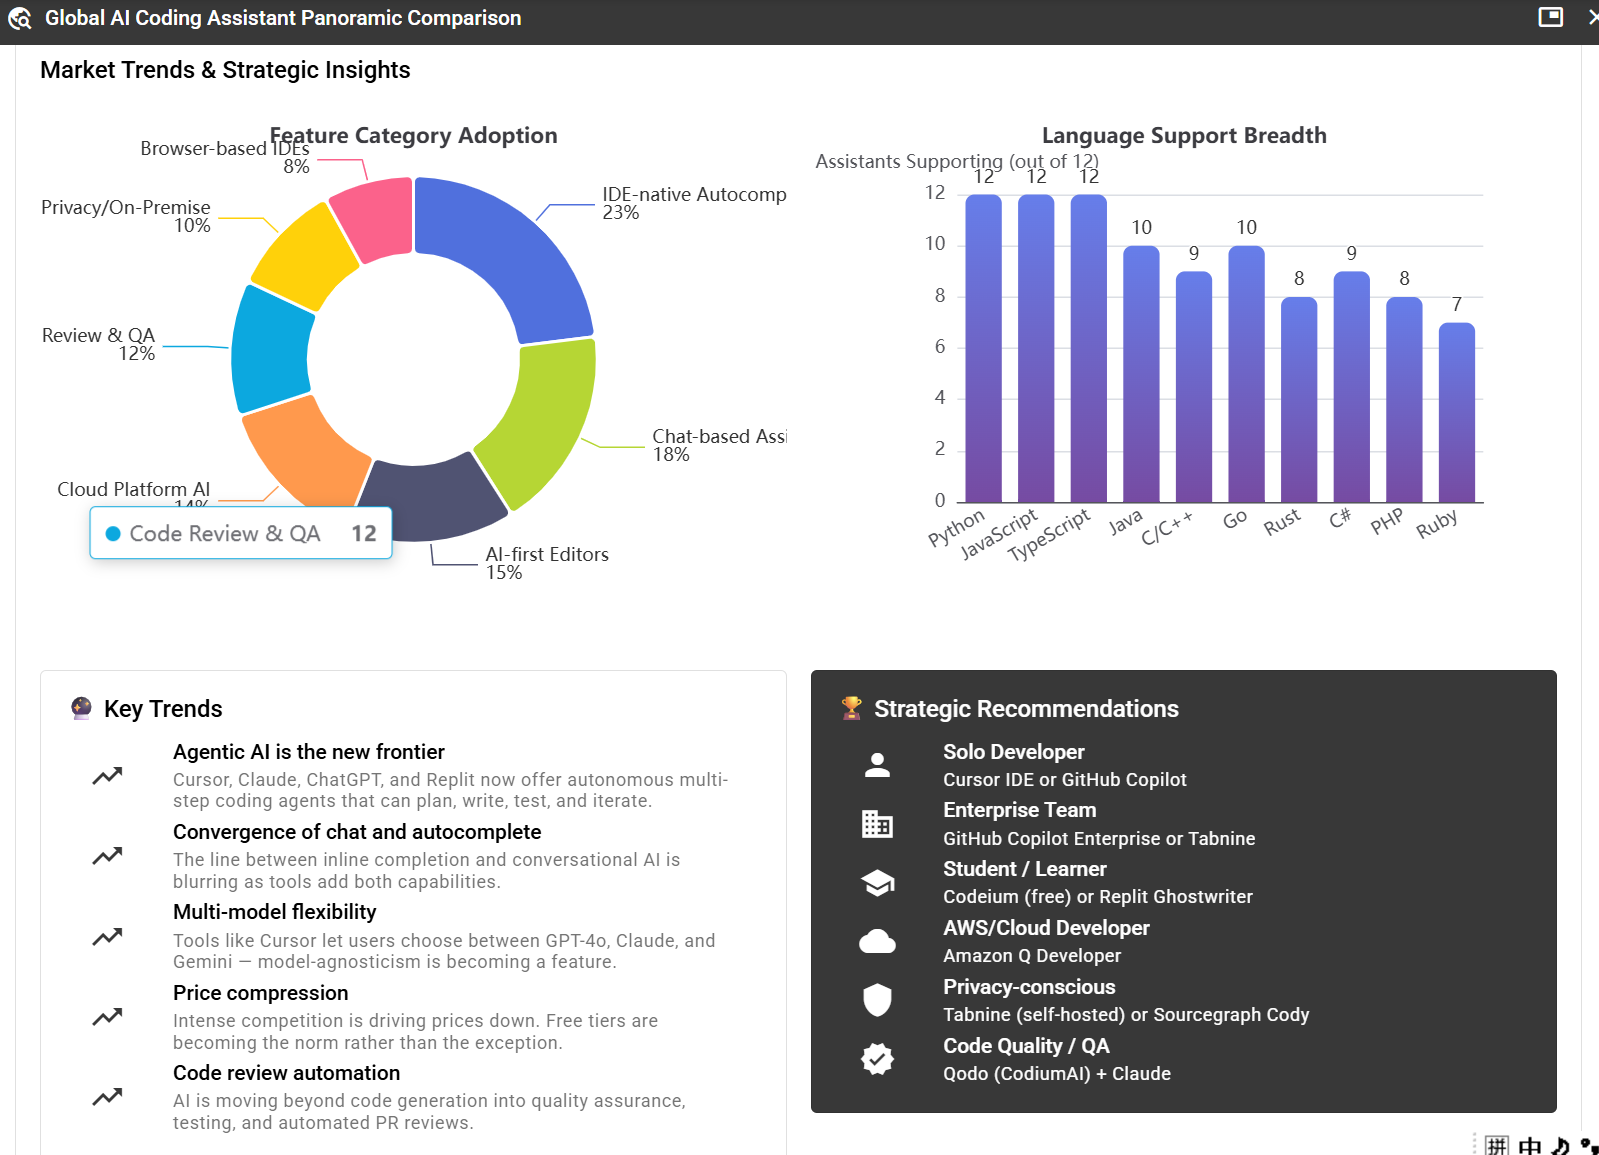
Task: Click the 'Agentic AI is the new frontier' title
Action: [x=309, y=752]
